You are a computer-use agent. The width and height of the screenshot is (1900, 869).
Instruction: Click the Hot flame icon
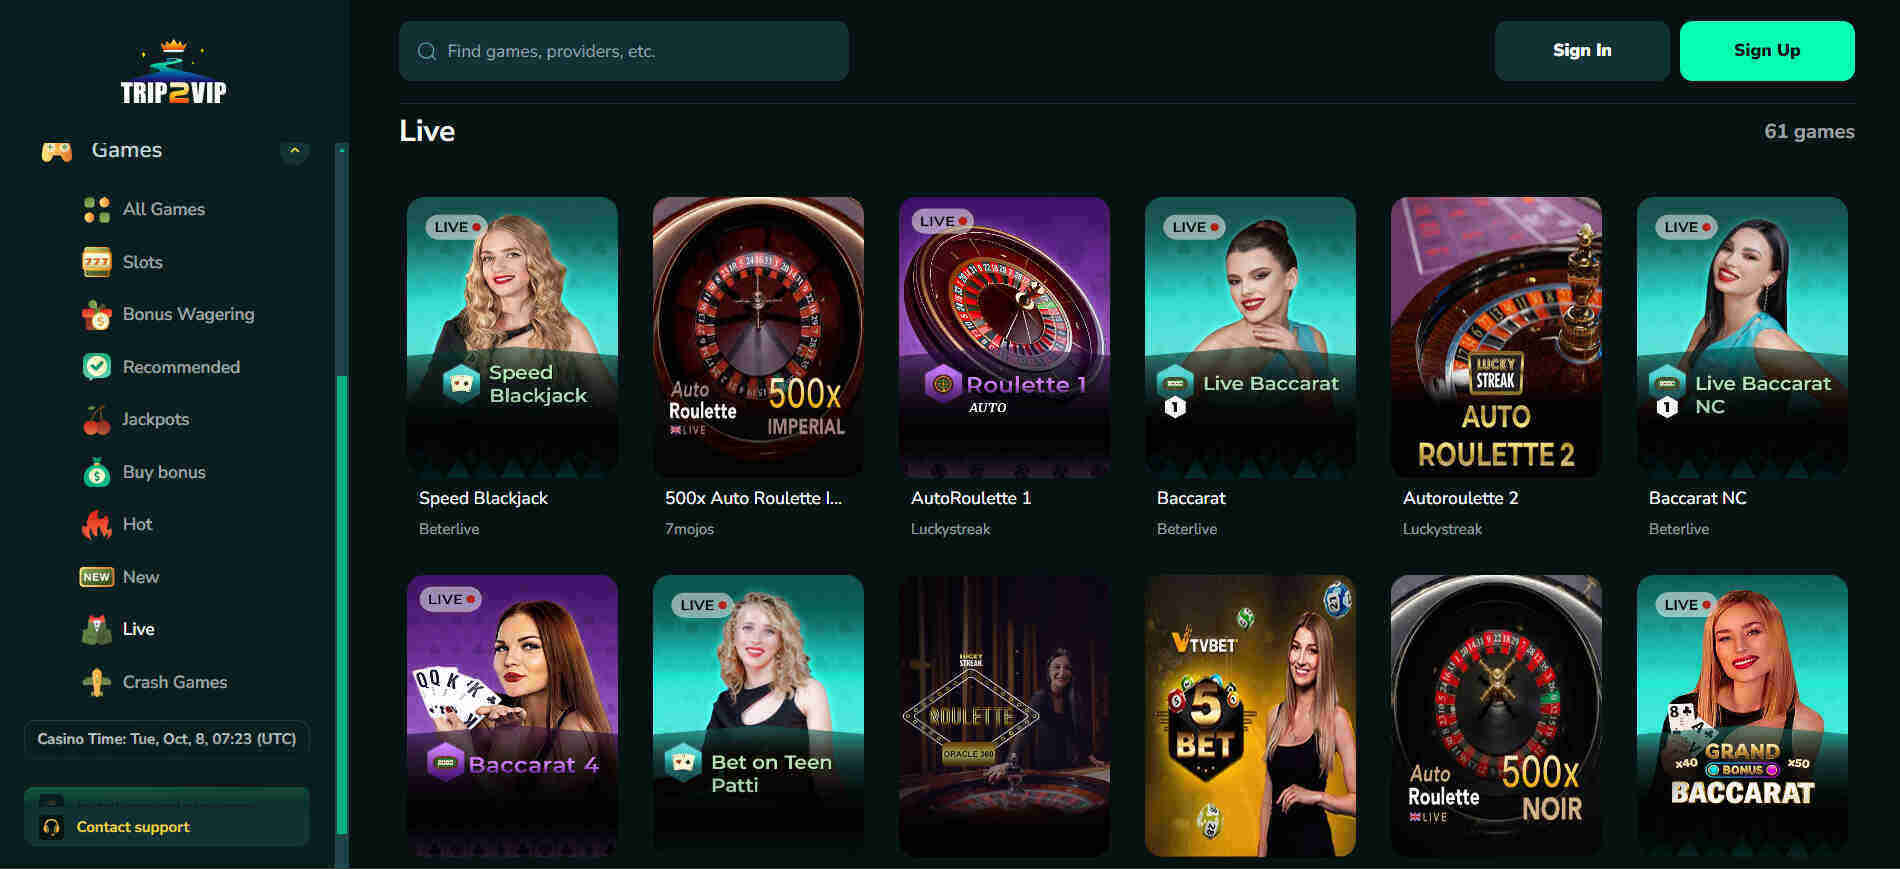pos(96,524)
